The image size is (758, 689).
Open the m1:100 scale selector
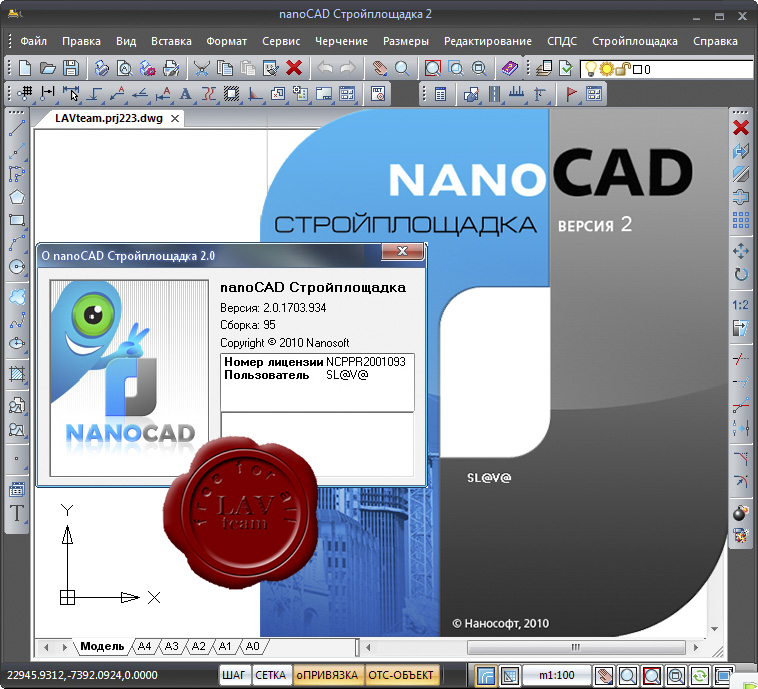(556, 675)
